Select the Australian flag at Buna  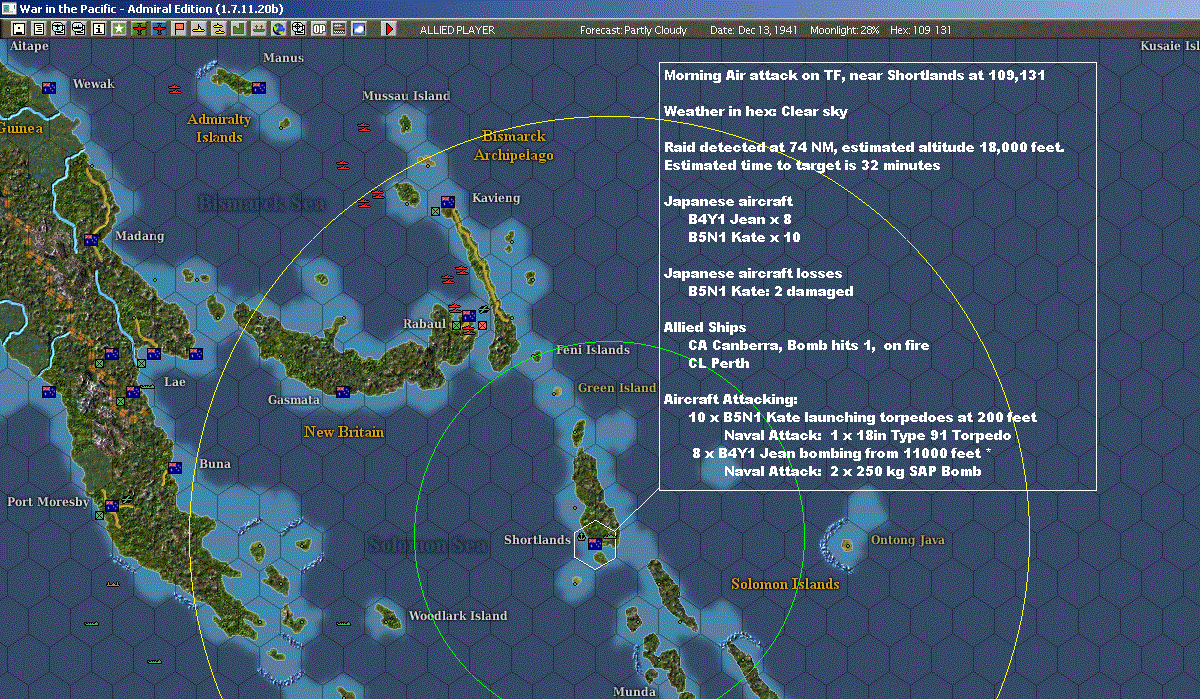[175, 468]
